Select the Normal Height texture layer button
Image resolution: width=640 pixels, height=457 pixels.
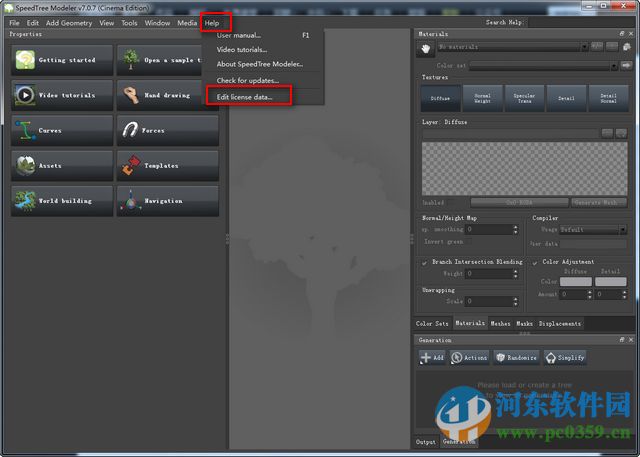[x=482, y=98]
